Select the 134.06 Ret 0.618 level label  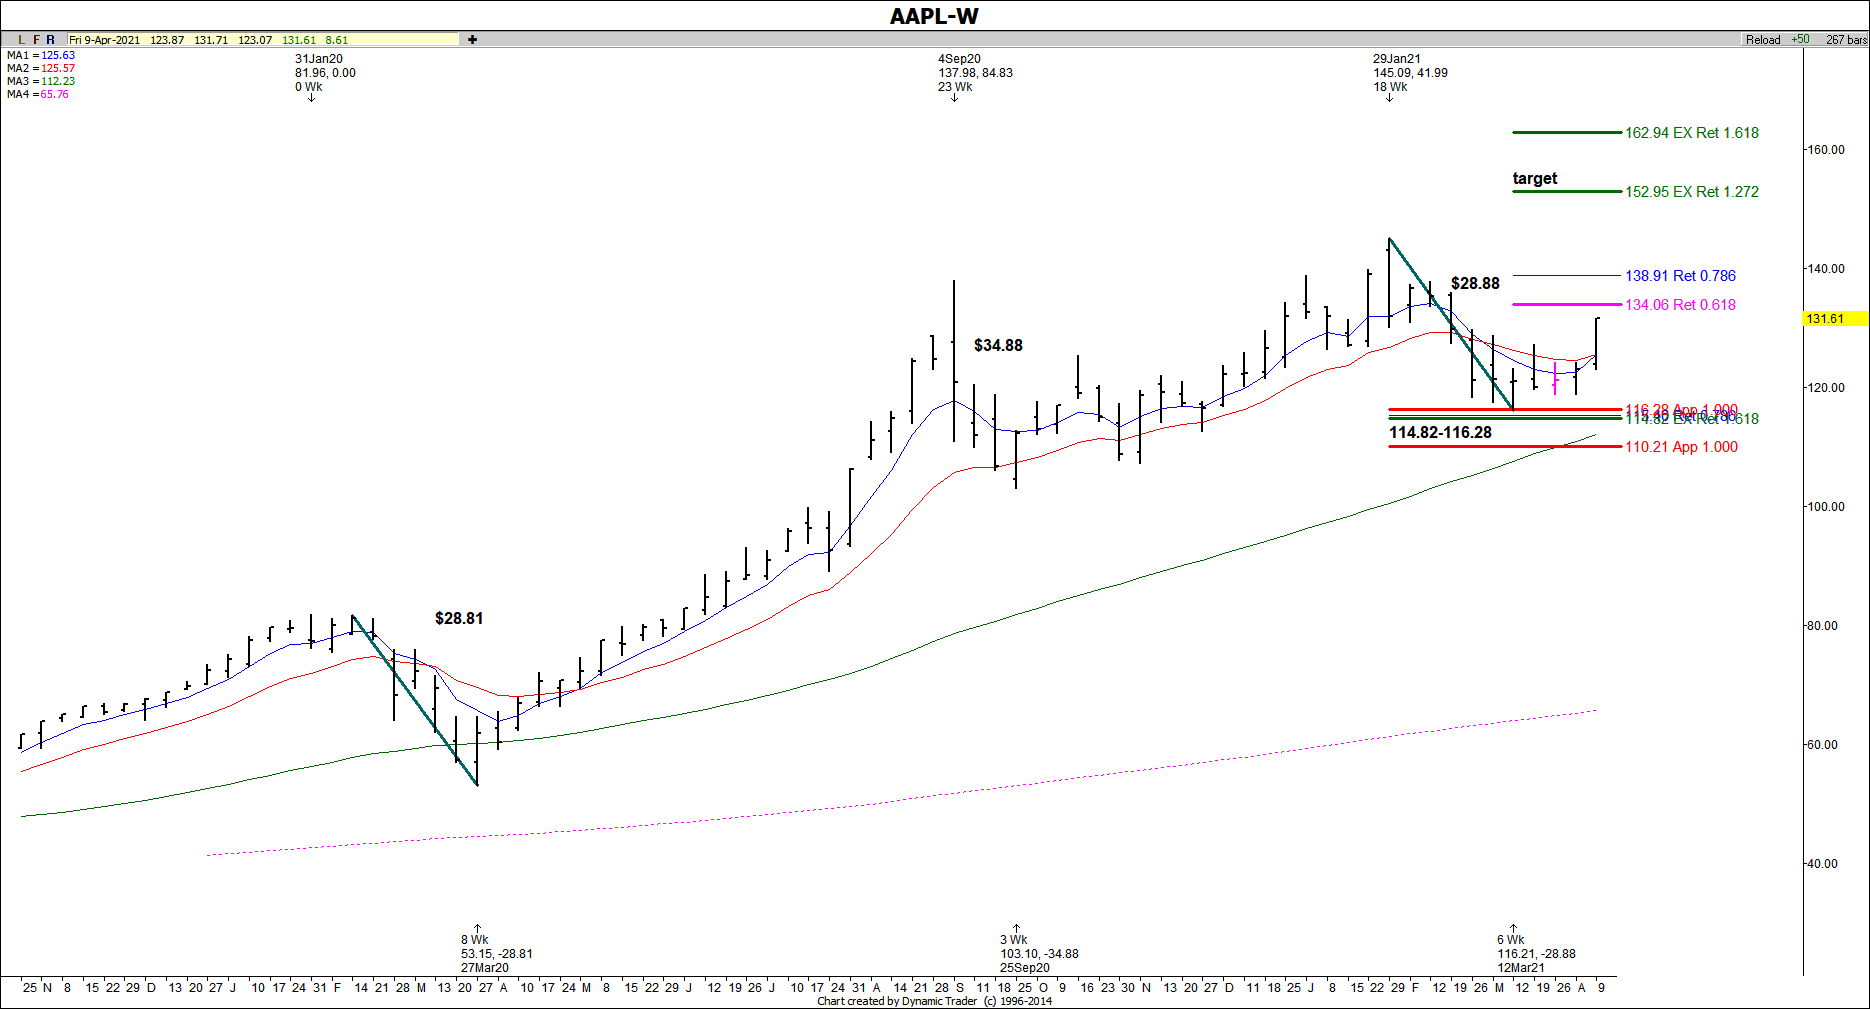1681,305
